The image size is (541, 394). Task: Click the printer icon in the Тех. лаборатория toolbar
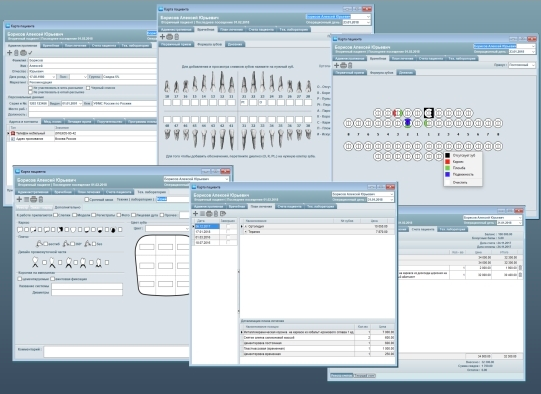pyautogui.click(x=33, y=199)
